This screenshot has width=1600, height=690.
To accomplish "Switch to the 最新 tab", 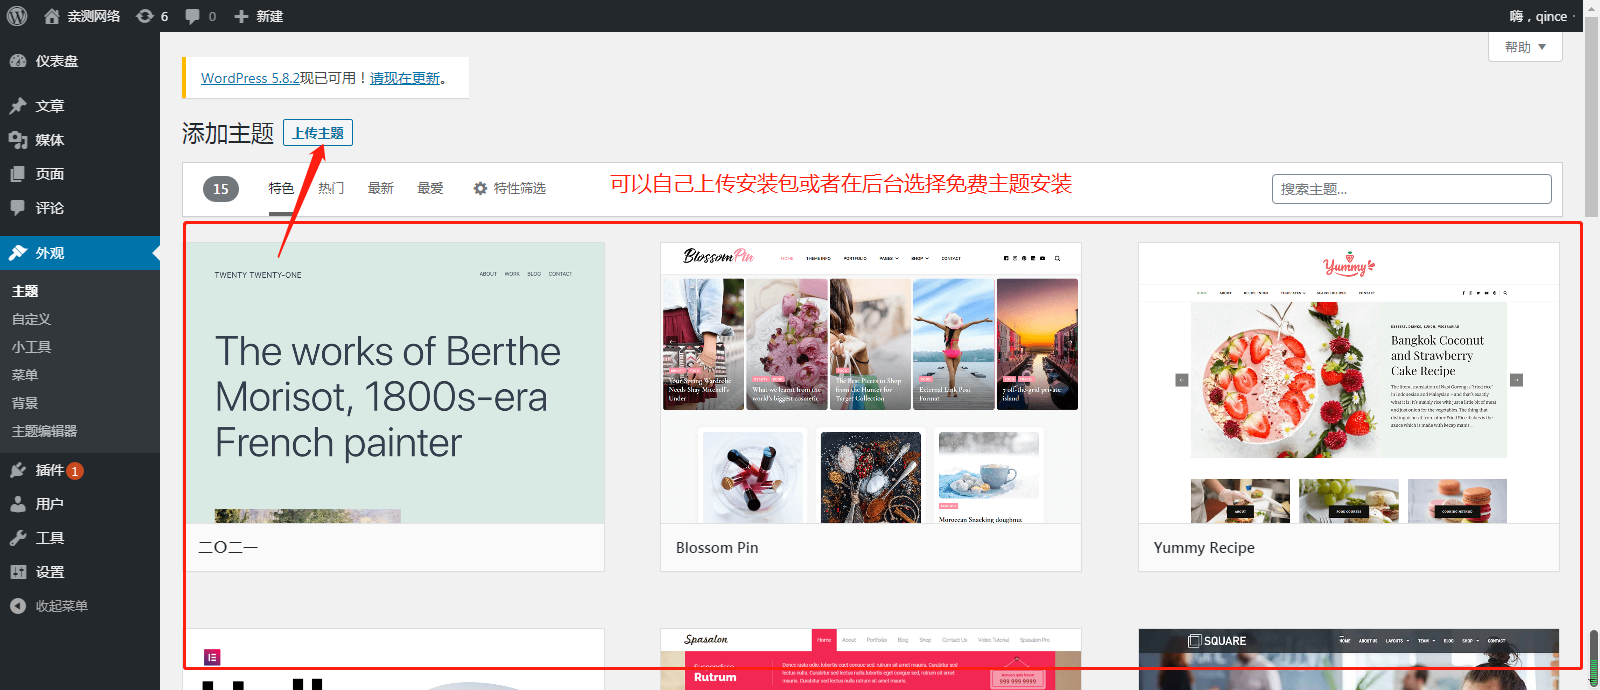I will click(x=381, y=188).
